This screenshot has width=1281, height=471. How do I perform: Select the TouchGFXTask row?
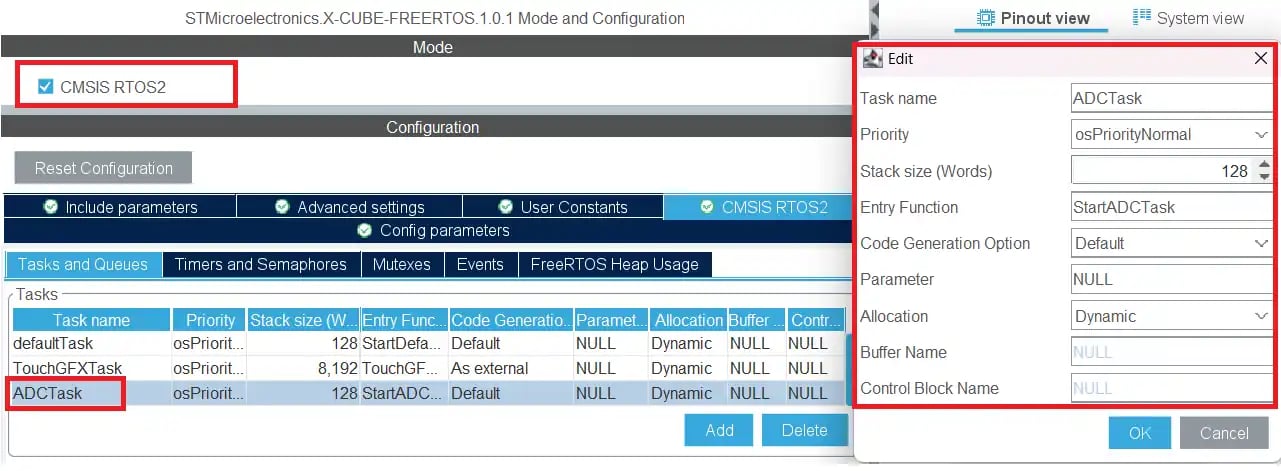pos(429,368)
